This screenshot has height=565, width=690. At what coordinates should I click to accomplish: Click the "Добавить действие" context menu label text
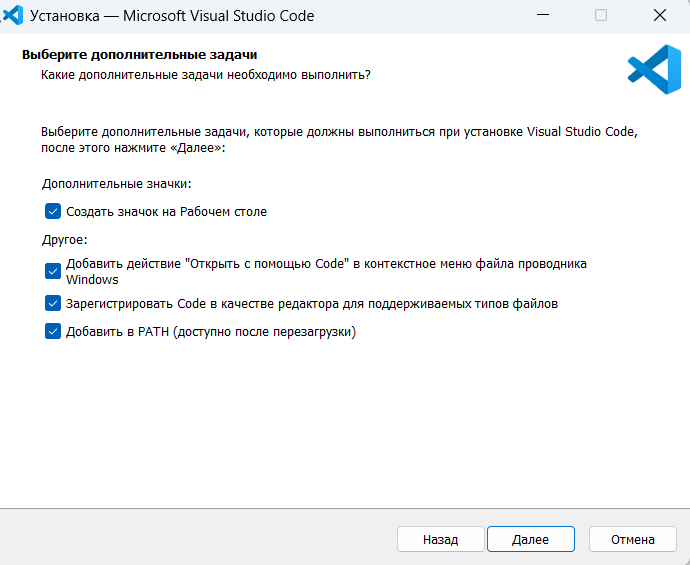pos(326,271)
